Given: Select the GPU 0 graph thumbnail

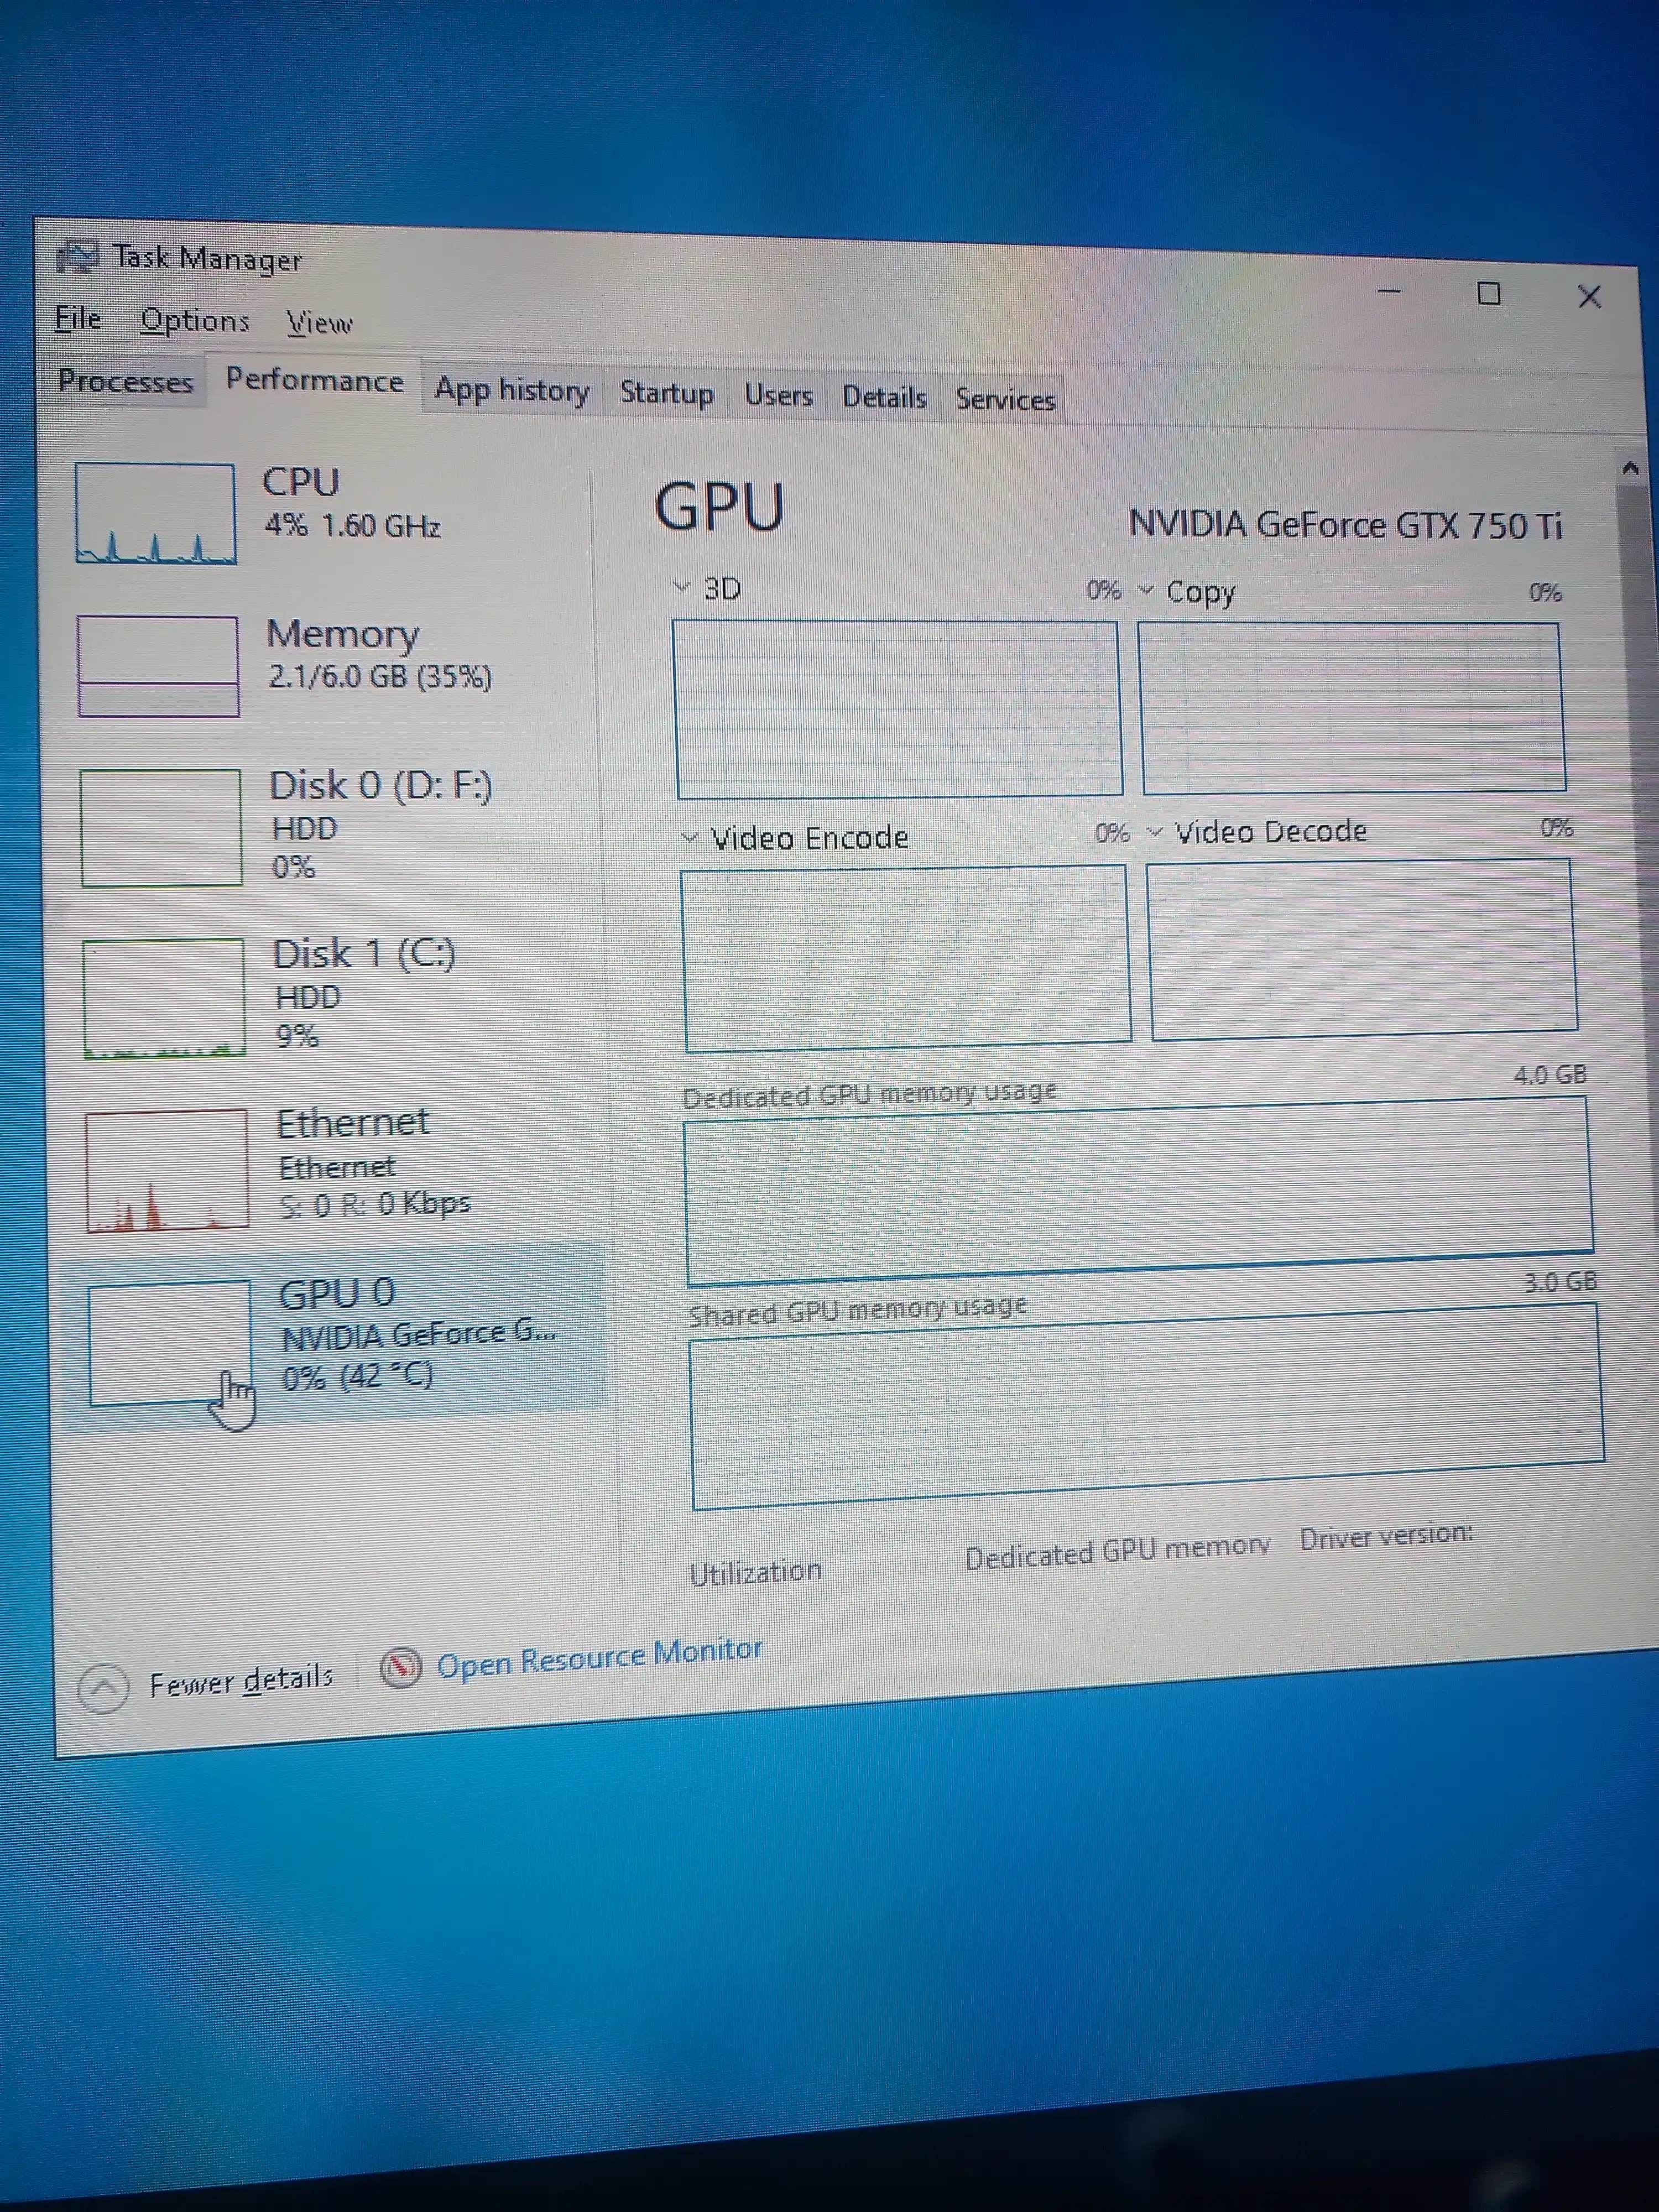Looking at the screenshot, I should pos(170,1343).
